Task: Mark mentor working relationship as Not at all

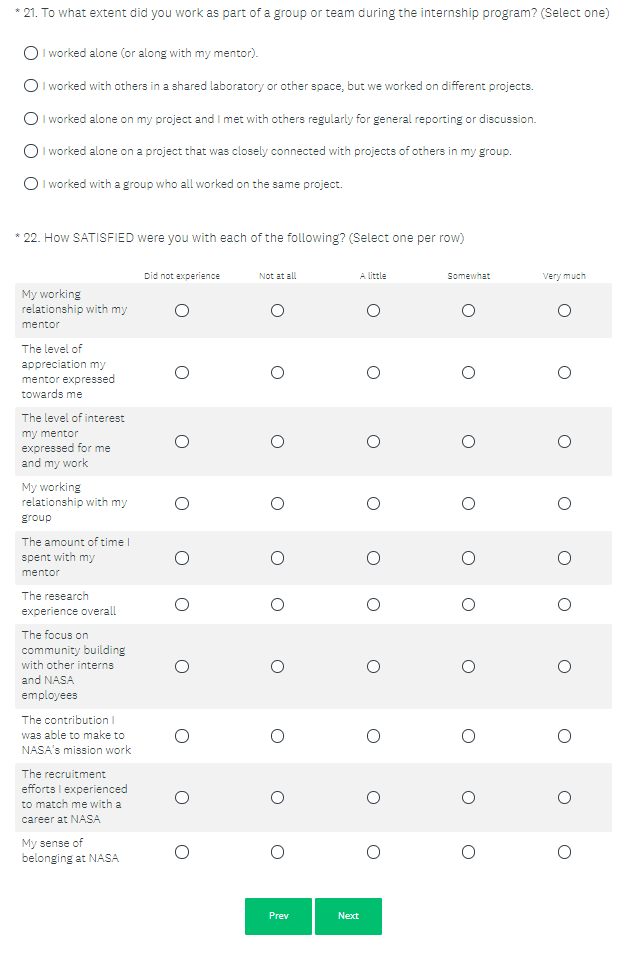Action: (277, 311)
